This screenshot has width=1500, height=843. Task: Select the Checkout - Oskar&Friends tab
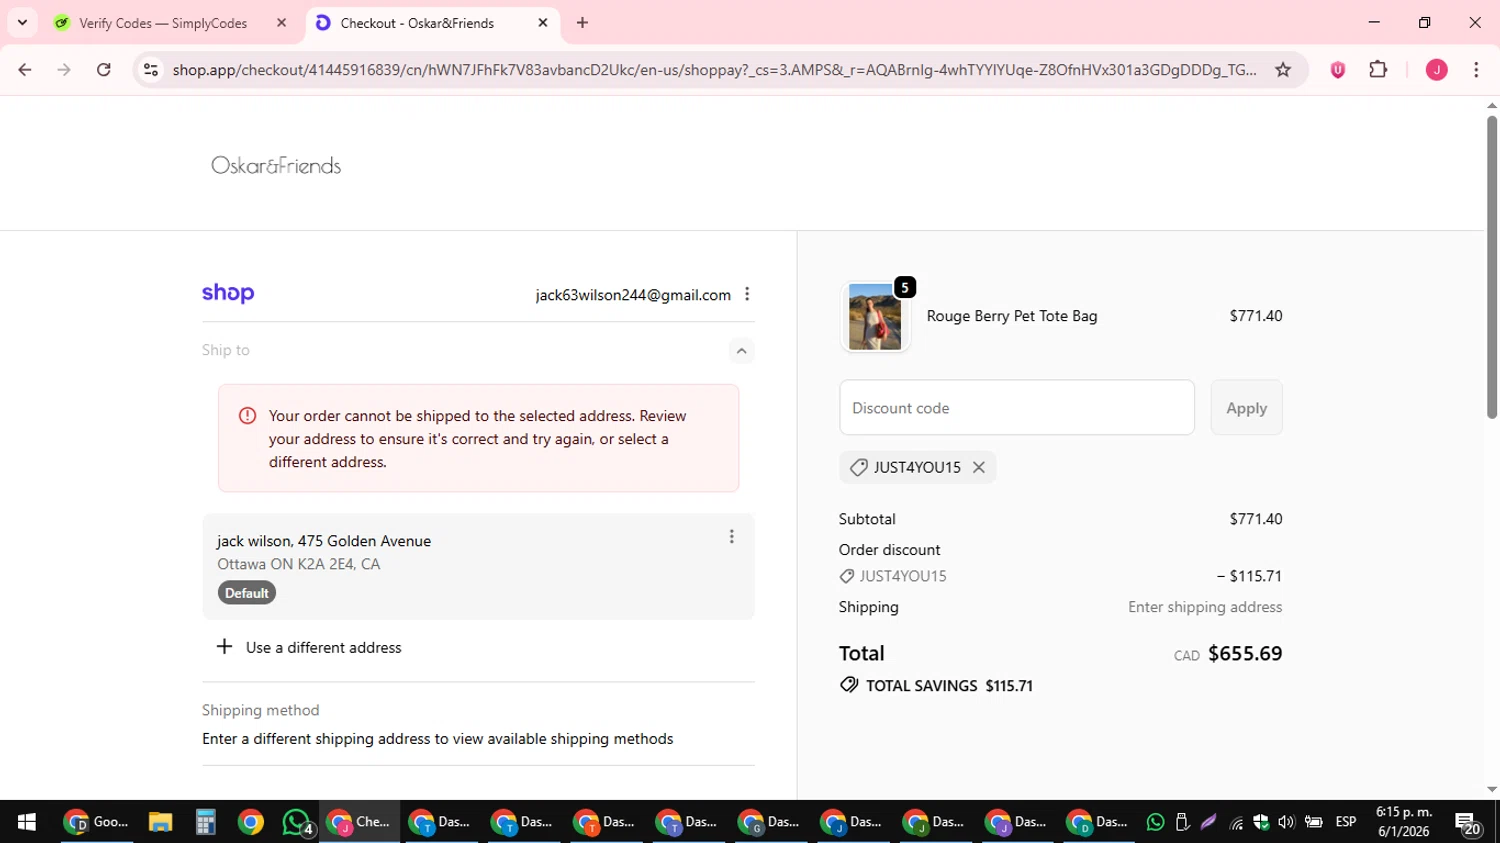point(418,23)
